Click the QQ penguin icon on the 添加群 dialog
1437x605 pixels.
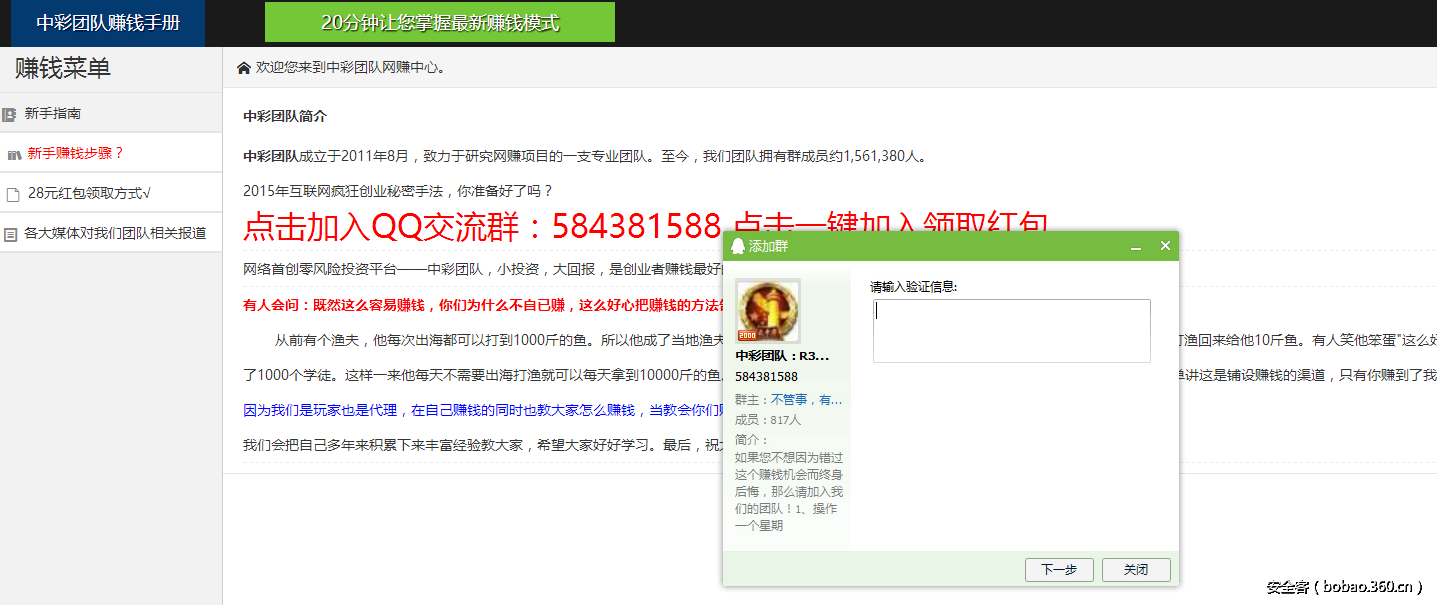click(740, 246)
